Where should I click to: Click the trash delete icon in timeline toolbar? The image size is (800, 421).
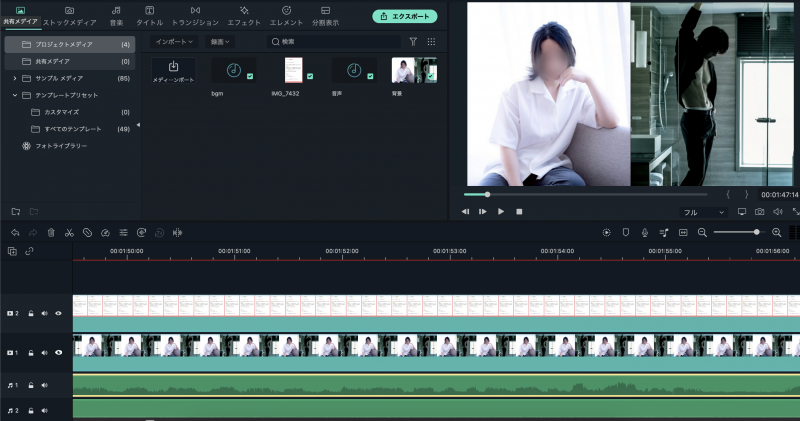[51, 232]
